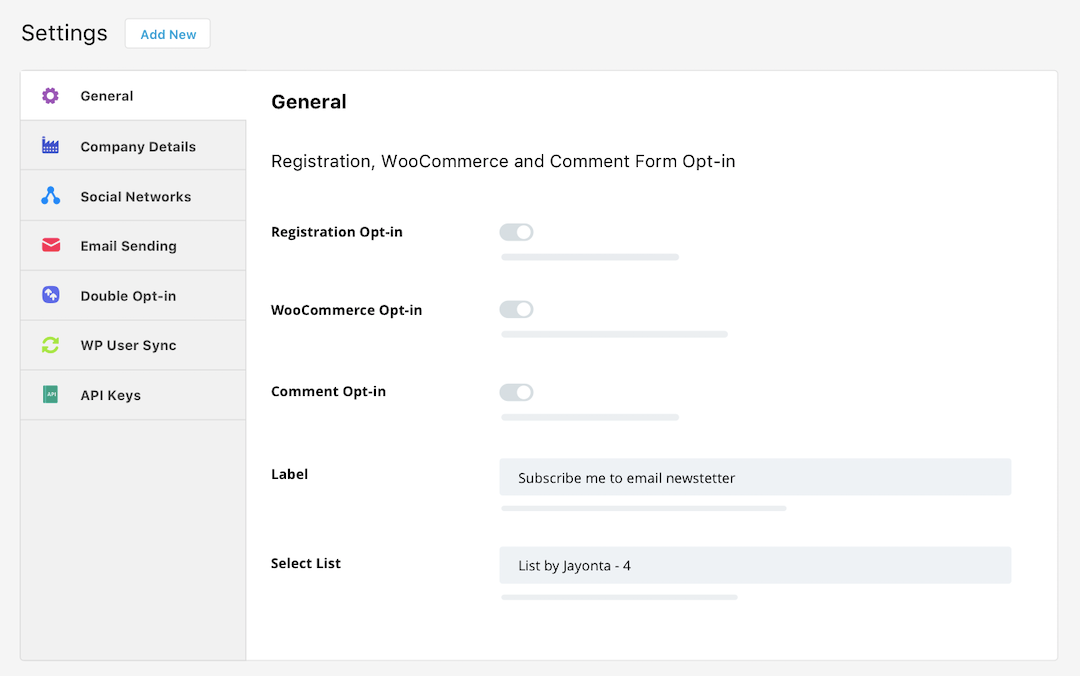Screen dimensions: 1080x676
Task: Go to the Social Networks tab
Action: point(136,197)
